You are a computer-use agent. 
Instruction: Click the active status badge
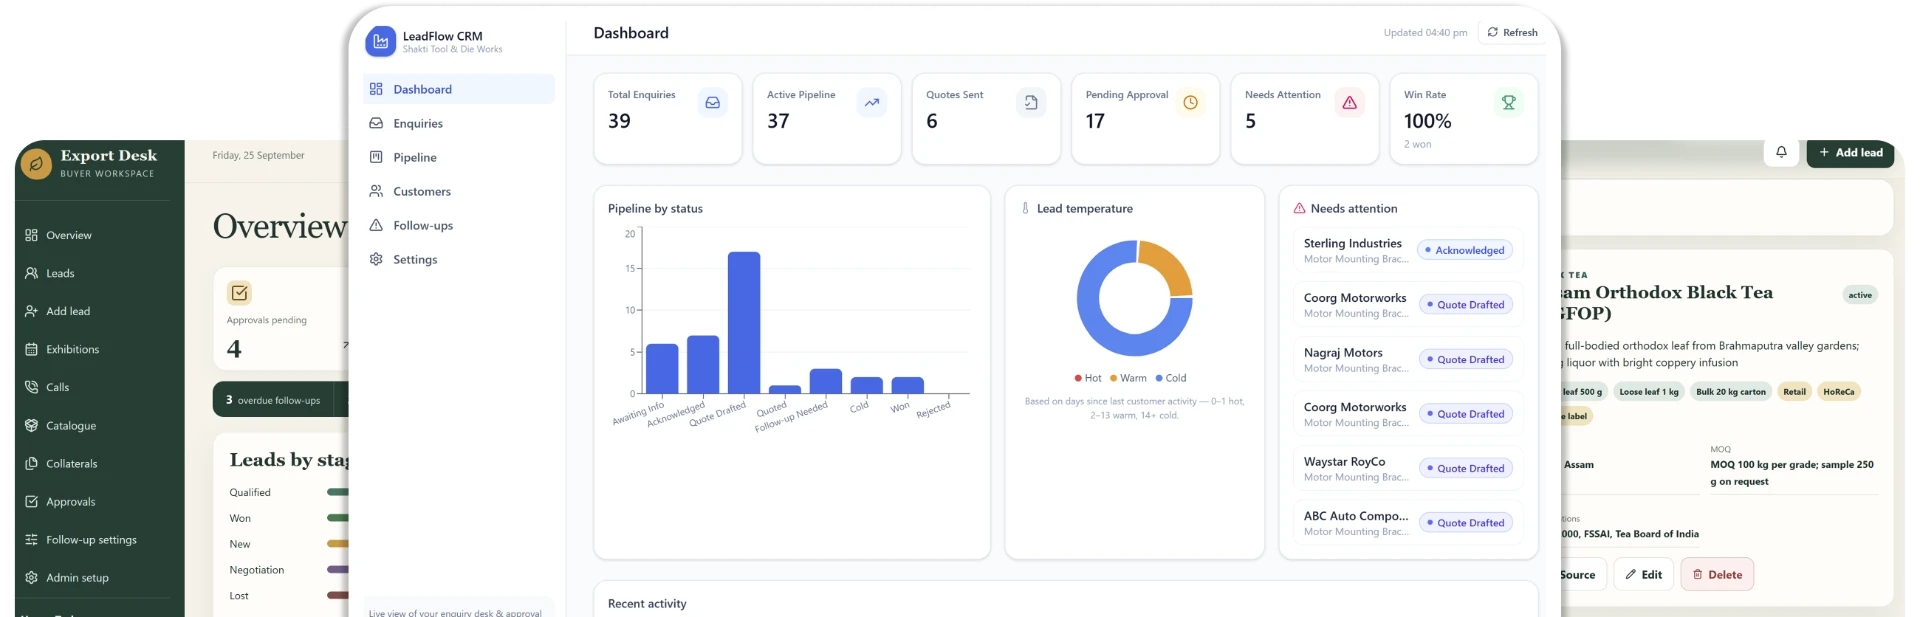point(1860,295)
